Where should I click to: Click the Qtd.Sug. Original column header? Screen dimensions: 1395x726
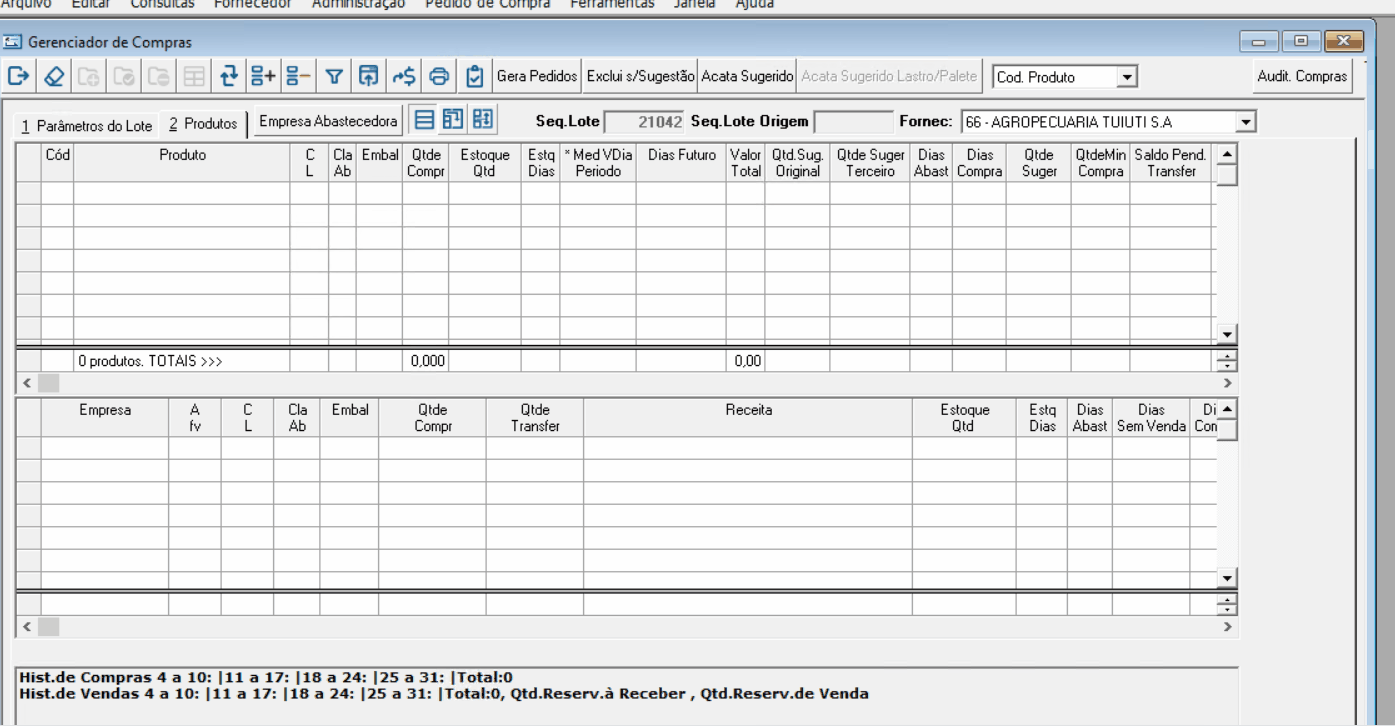pos(797,163)
